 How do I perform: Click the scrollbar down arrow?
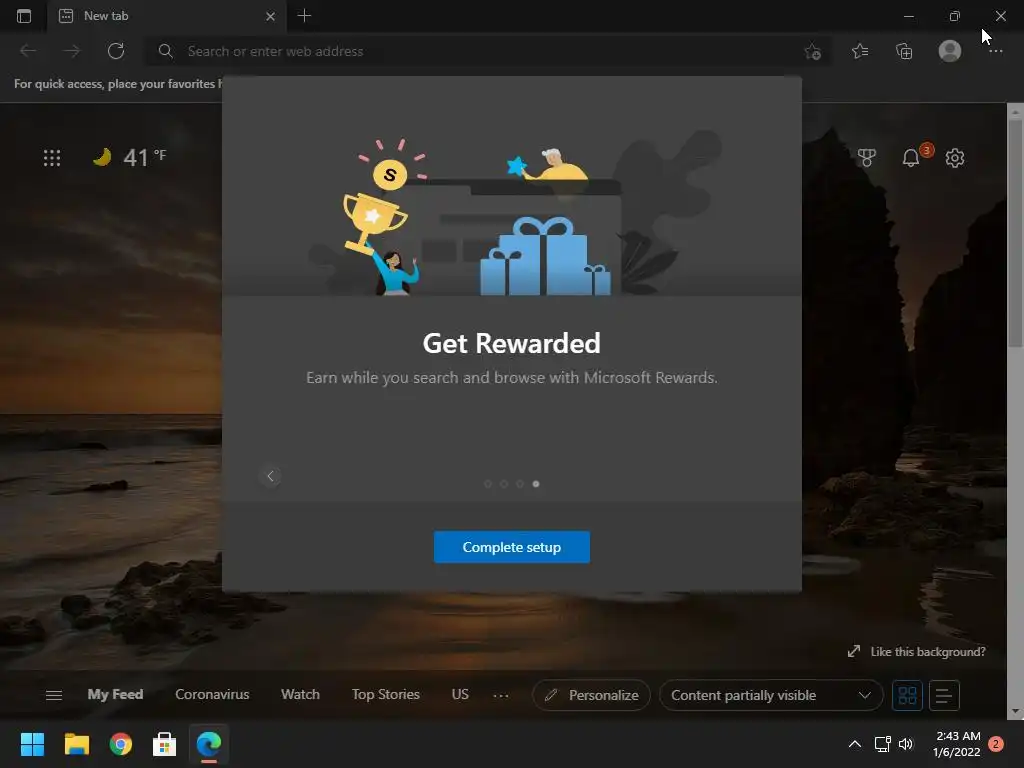[1016, 711]
